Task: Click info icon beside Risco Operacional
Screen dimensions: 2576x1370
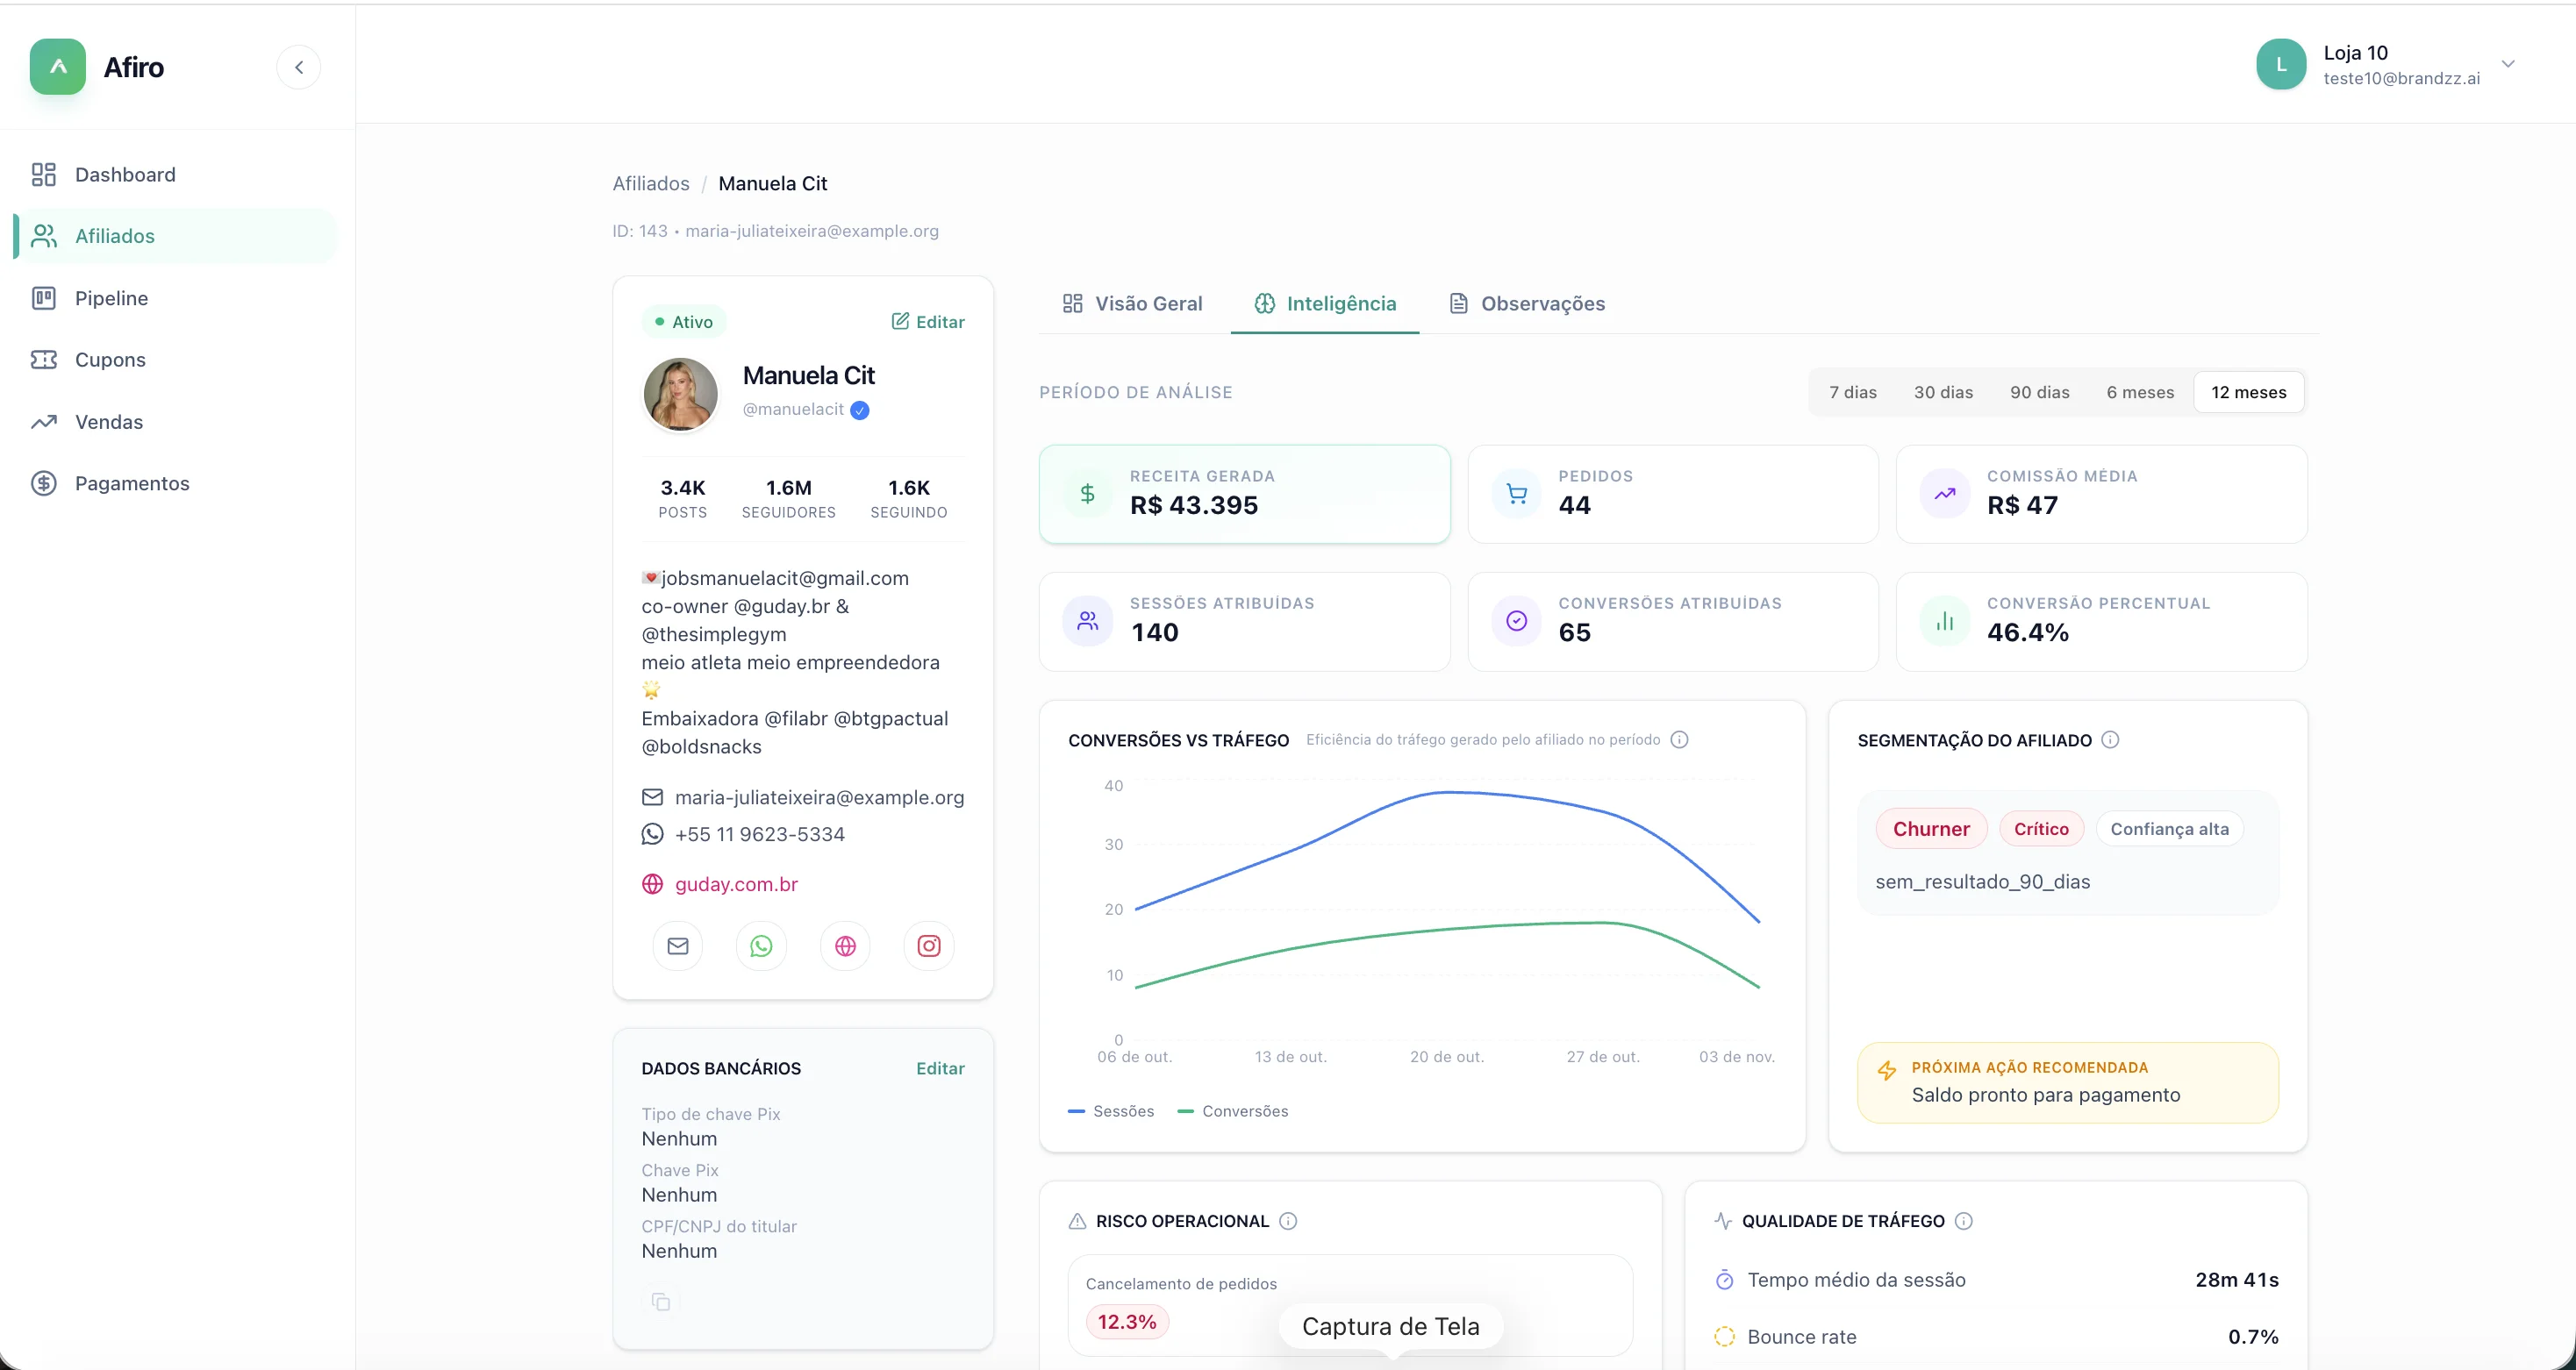Action: (x=1288, y=1221)
